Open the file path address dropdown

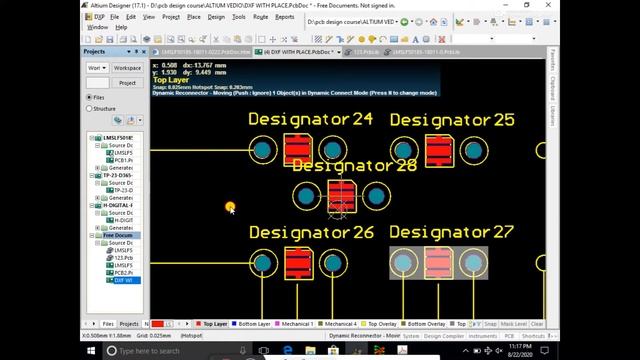pyautogui.click(x=396, y=22)
